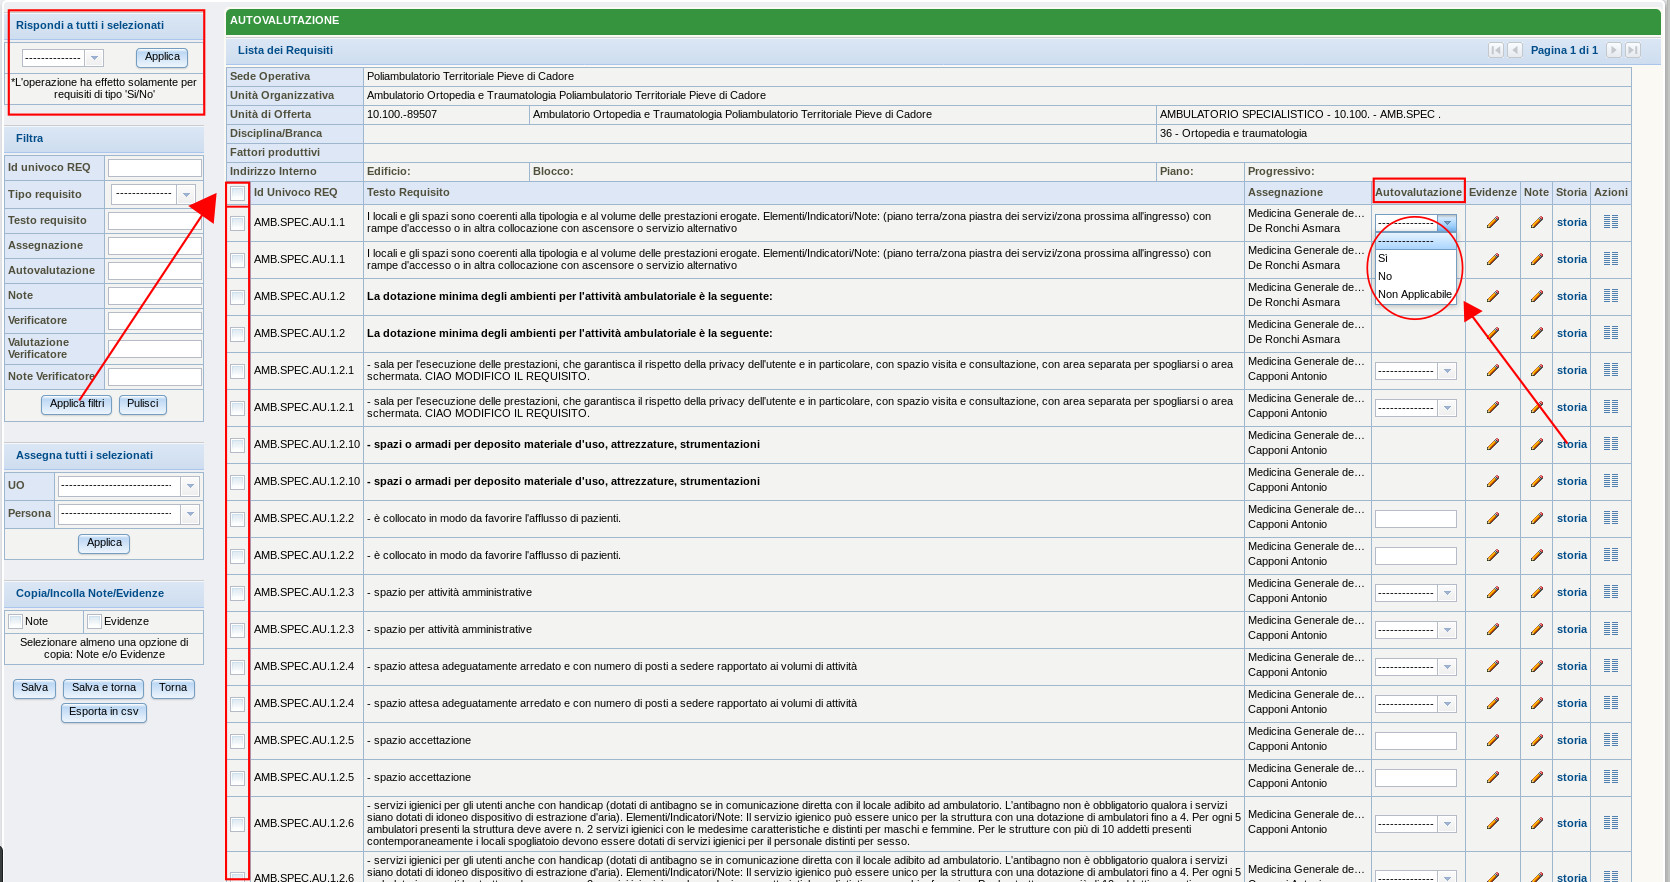
Task: Click Evidenze pencil icon in first AMB.SPEC.AU.1.1 row
Action: 1492,222
